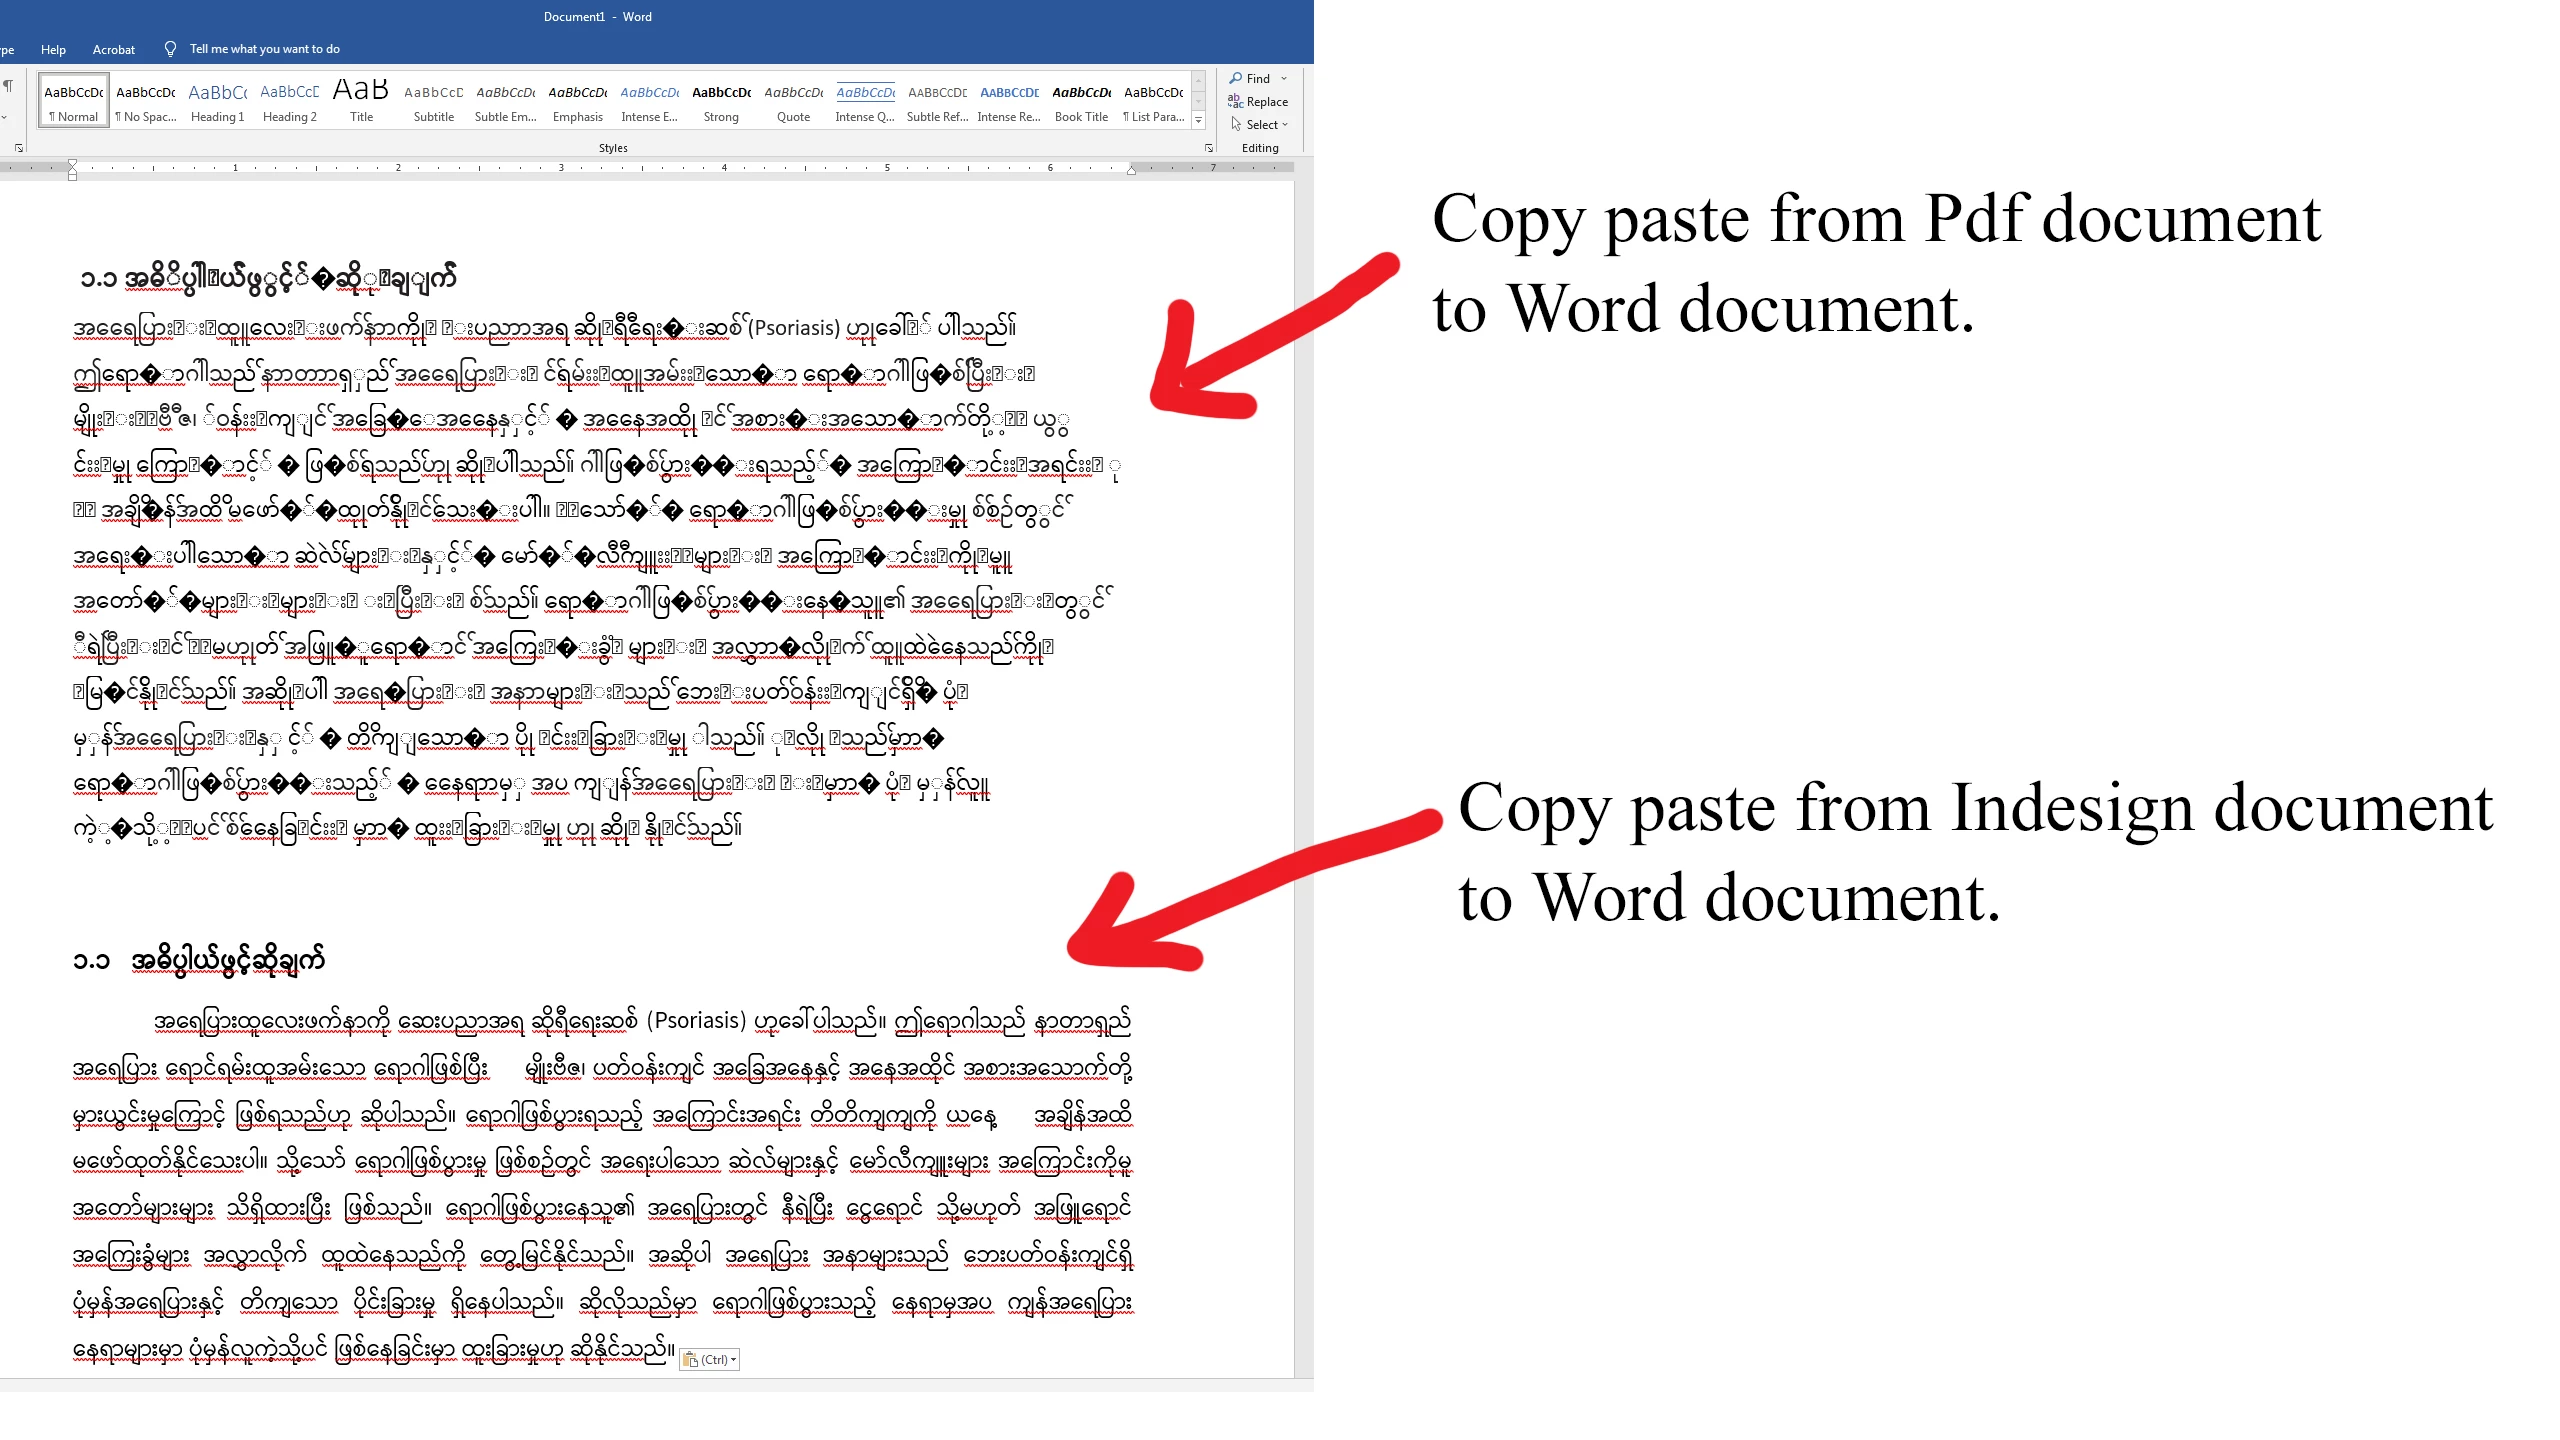Click the Tell me lightbulb icon
The width and height of the screenshot is (2560, 1440).
point(170,49)
